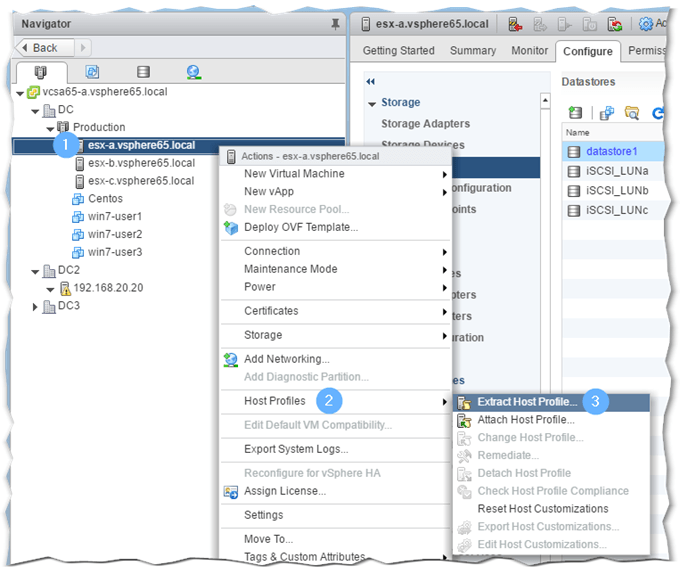680x574 pixels.
Task: Open Storage view tab in Navigator
Action: tap(143, 72)
